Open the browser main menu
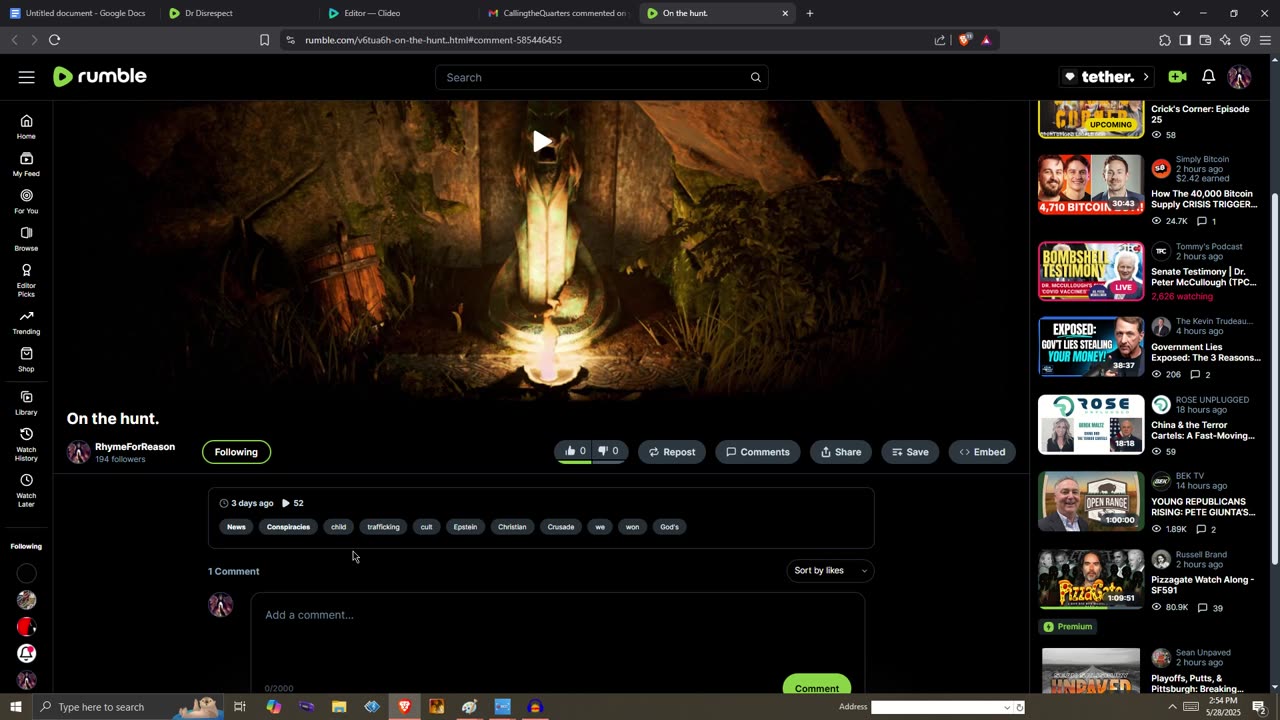Screen dimensions: 1280x720 pos(1265,40)
